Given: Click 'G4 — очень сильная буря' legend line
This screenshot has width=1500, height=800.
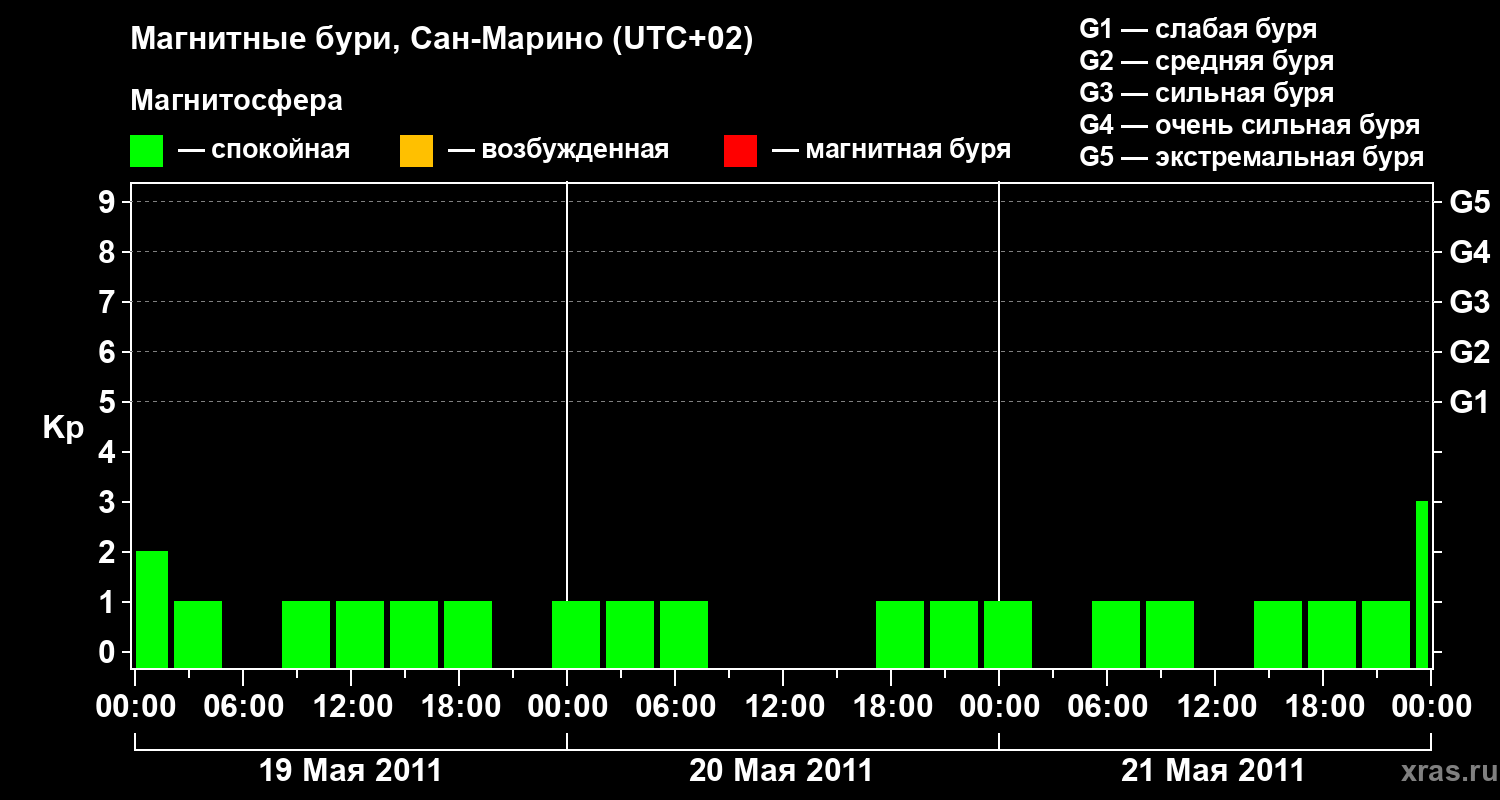Looking at the screenshot, I should point(1250,125).
